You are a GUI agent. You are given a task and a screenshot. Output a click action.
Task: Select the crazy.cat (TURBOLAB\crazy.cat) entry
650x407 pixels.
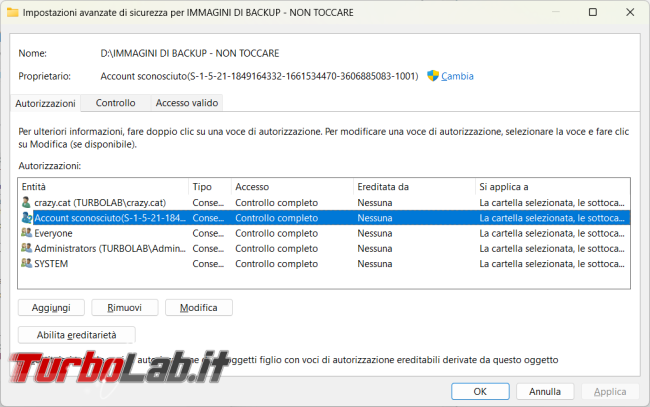[324, 203]
